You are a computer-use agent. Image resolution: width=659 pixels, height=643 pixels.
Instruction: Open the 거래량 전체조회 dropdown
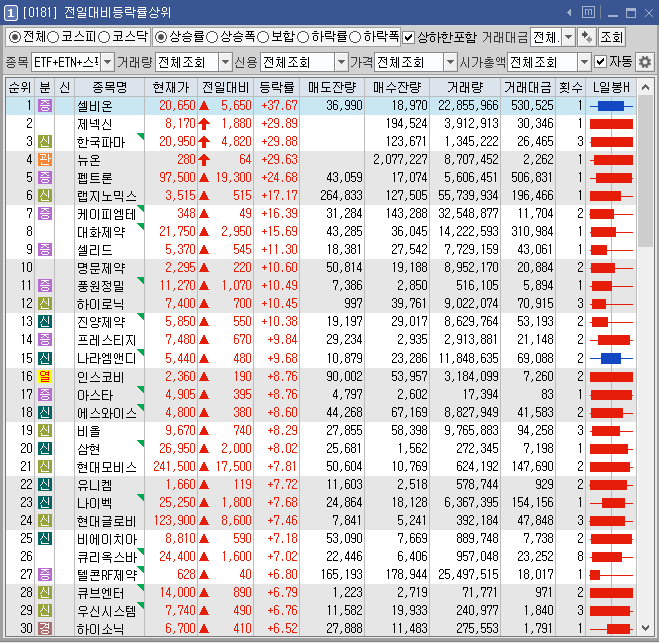tap(226, 62)
